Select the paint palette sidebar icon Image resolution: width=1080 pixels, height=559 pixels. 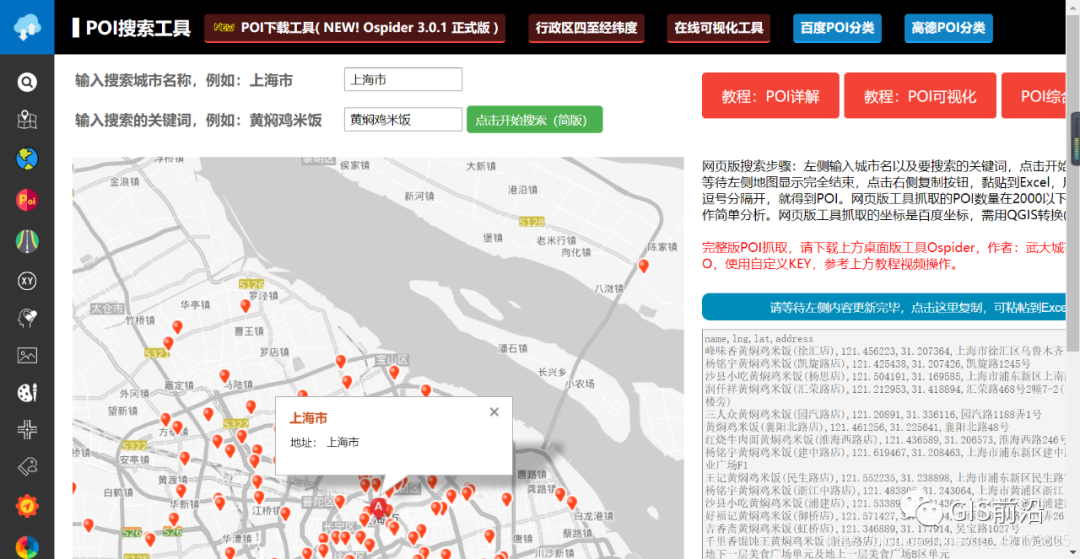click(27, 392)
